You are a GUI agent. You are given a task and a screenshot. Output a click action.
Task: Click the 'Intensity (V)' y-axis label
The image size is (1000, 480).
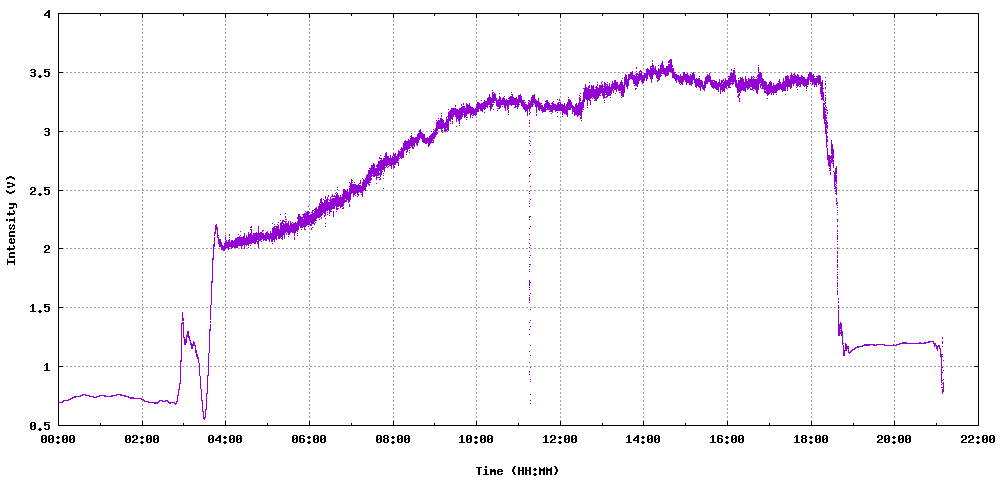11,219
